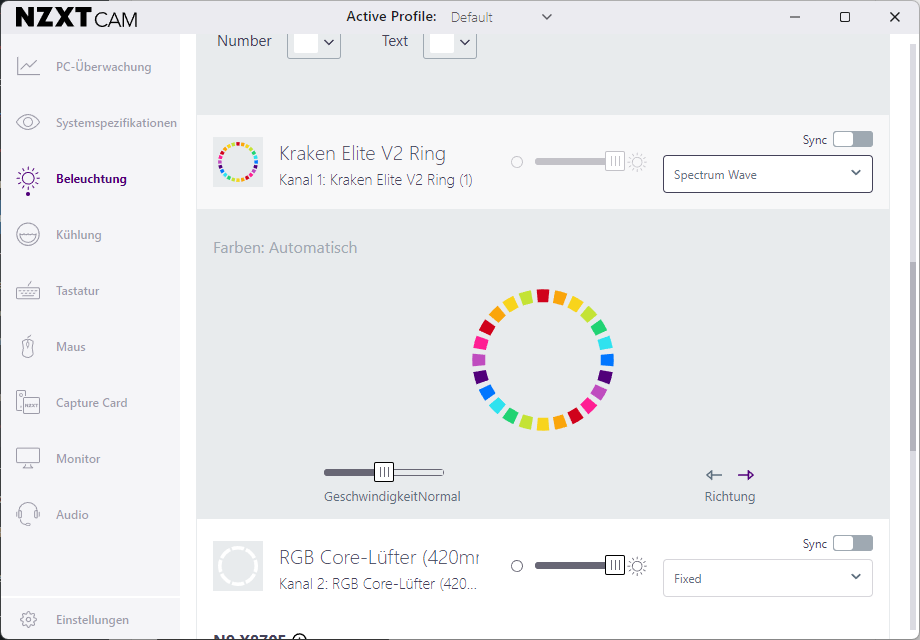Click the Kraken ring brightness off radio
920x640 pixels.
click(x=517, y=162)
